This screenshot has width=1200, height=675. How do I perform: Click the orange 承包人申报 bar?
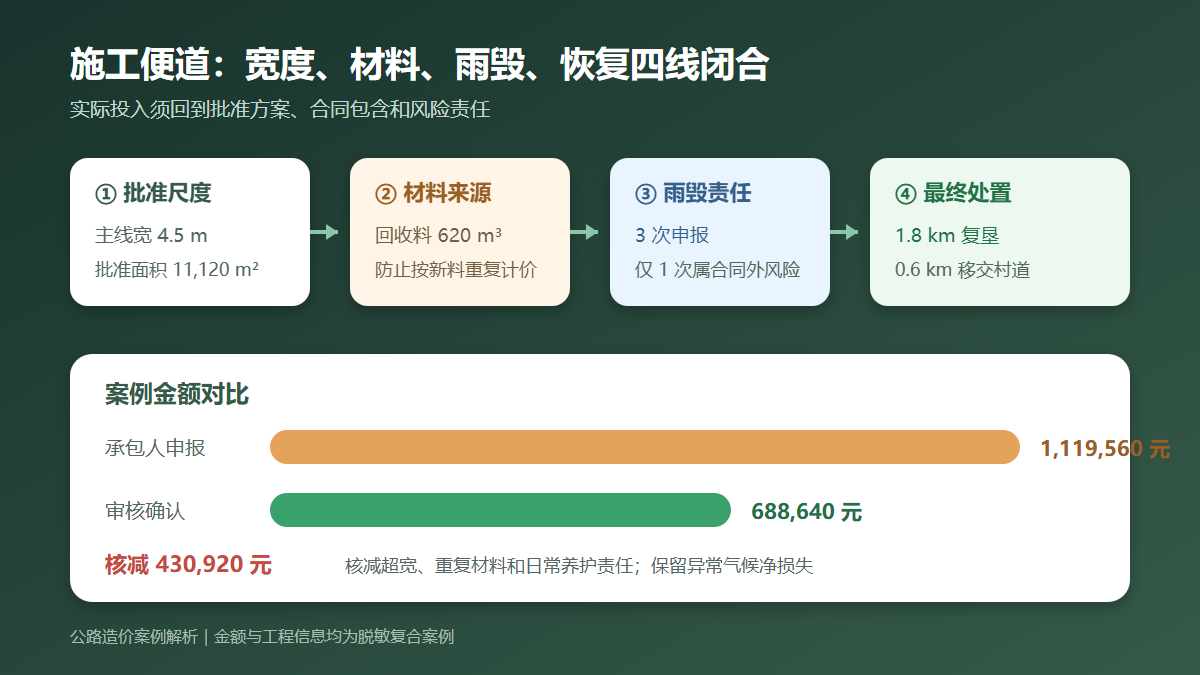tap(645, 447)
